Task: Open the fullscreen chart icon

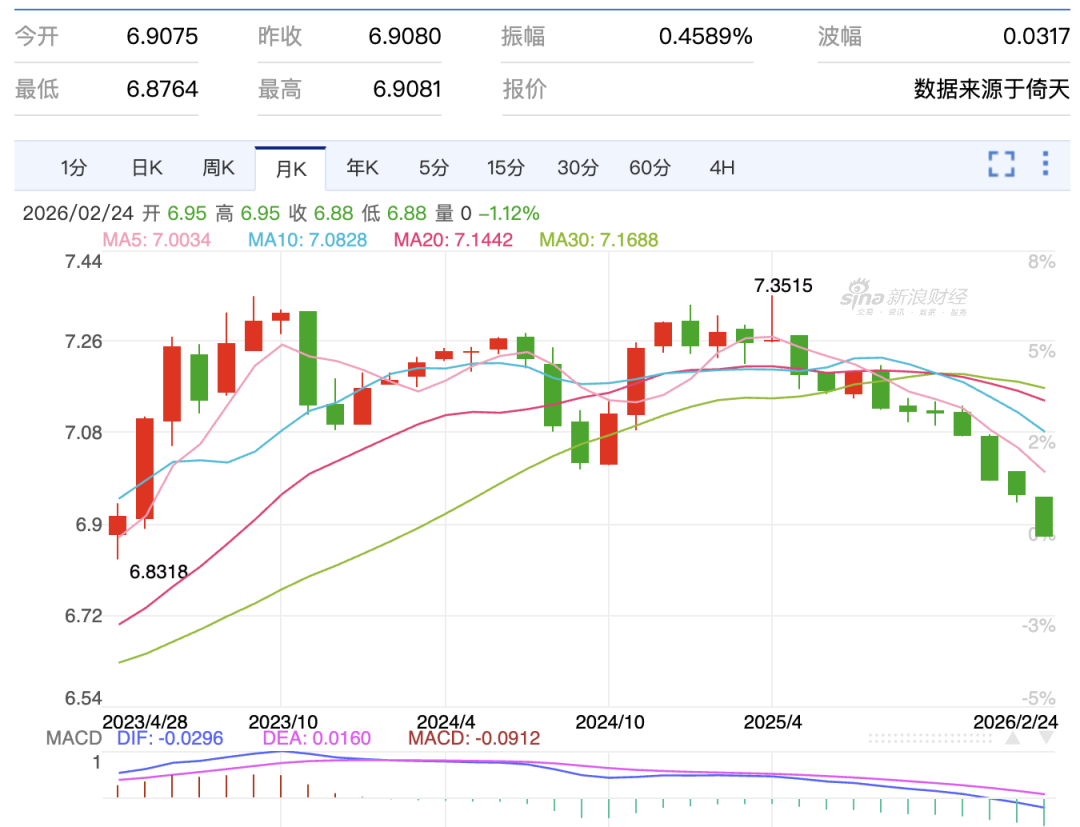Action: click(1001, 164)
